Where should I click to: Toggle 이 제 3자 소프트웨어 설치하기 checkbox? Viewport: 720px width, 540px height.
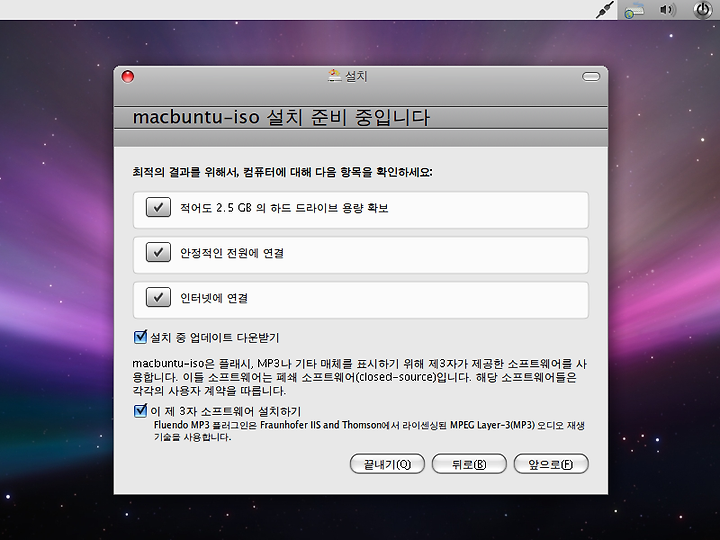coord(141,411)
